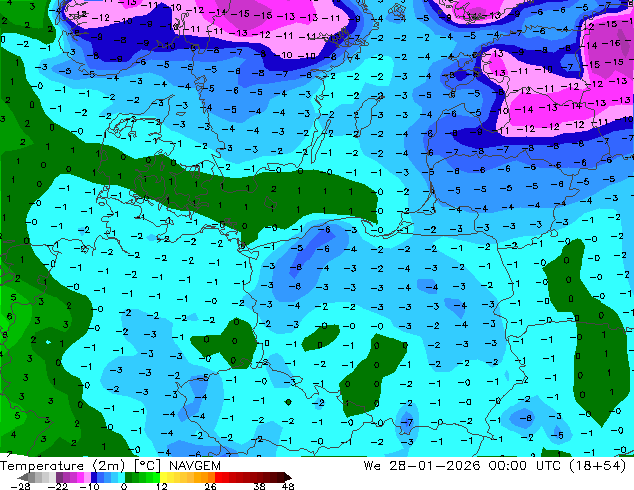
Task: Click the '-28' color scale label
Action: [20, 486]
